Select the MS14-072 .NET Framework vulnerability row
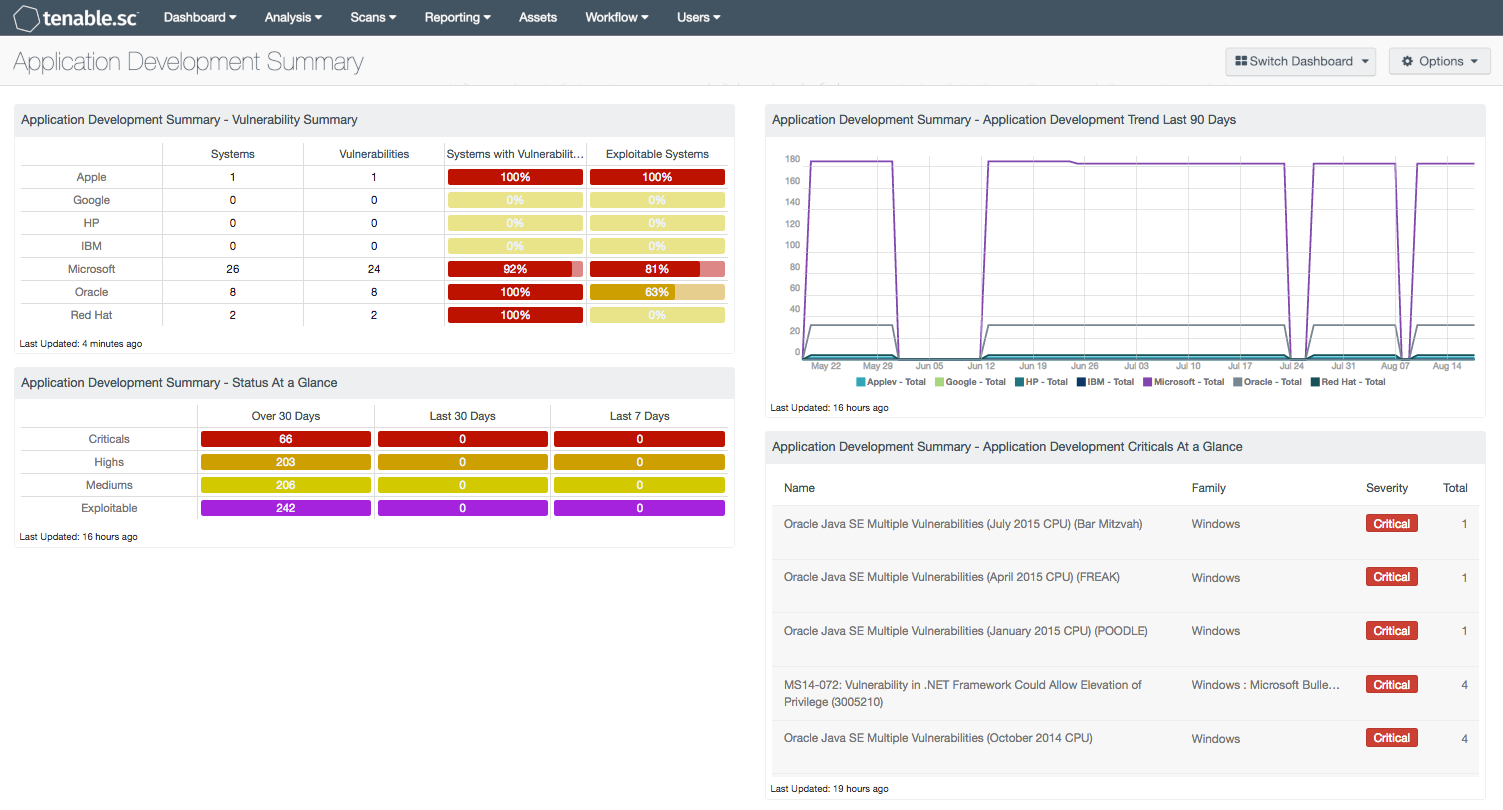Image resolution: width=1503 pixels, height=810 pixels. (1125, 693)
